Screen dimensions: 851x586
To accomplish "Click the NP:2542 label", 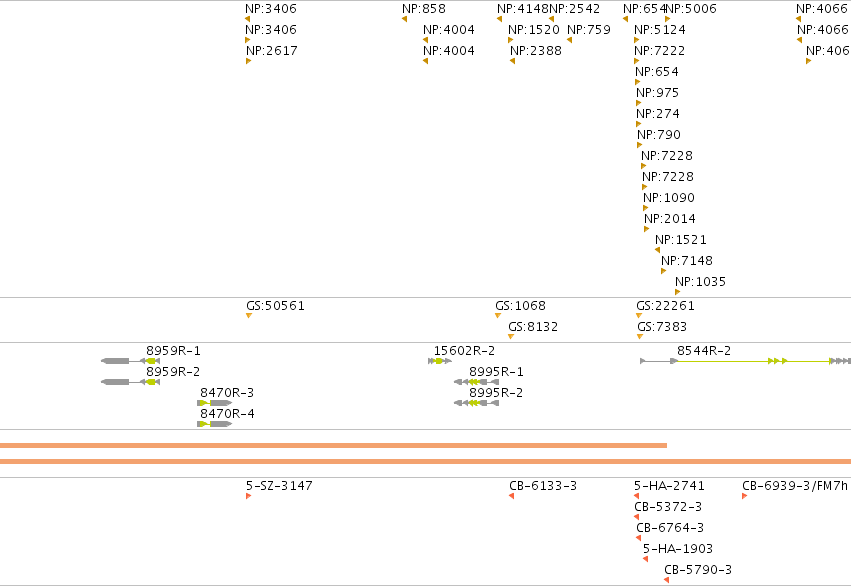I will coord(575,9).
